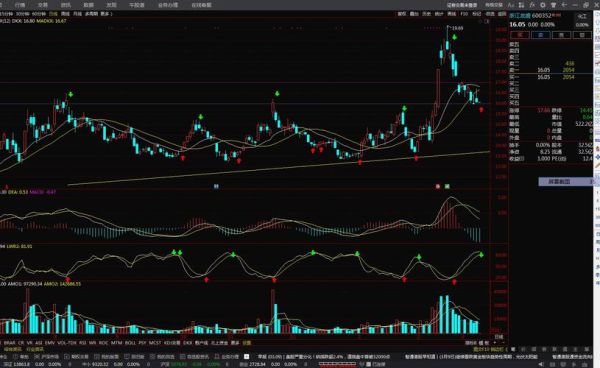600x368 pixels.
Task: Click 叠加 overlay button
Action: coord(414,14)
